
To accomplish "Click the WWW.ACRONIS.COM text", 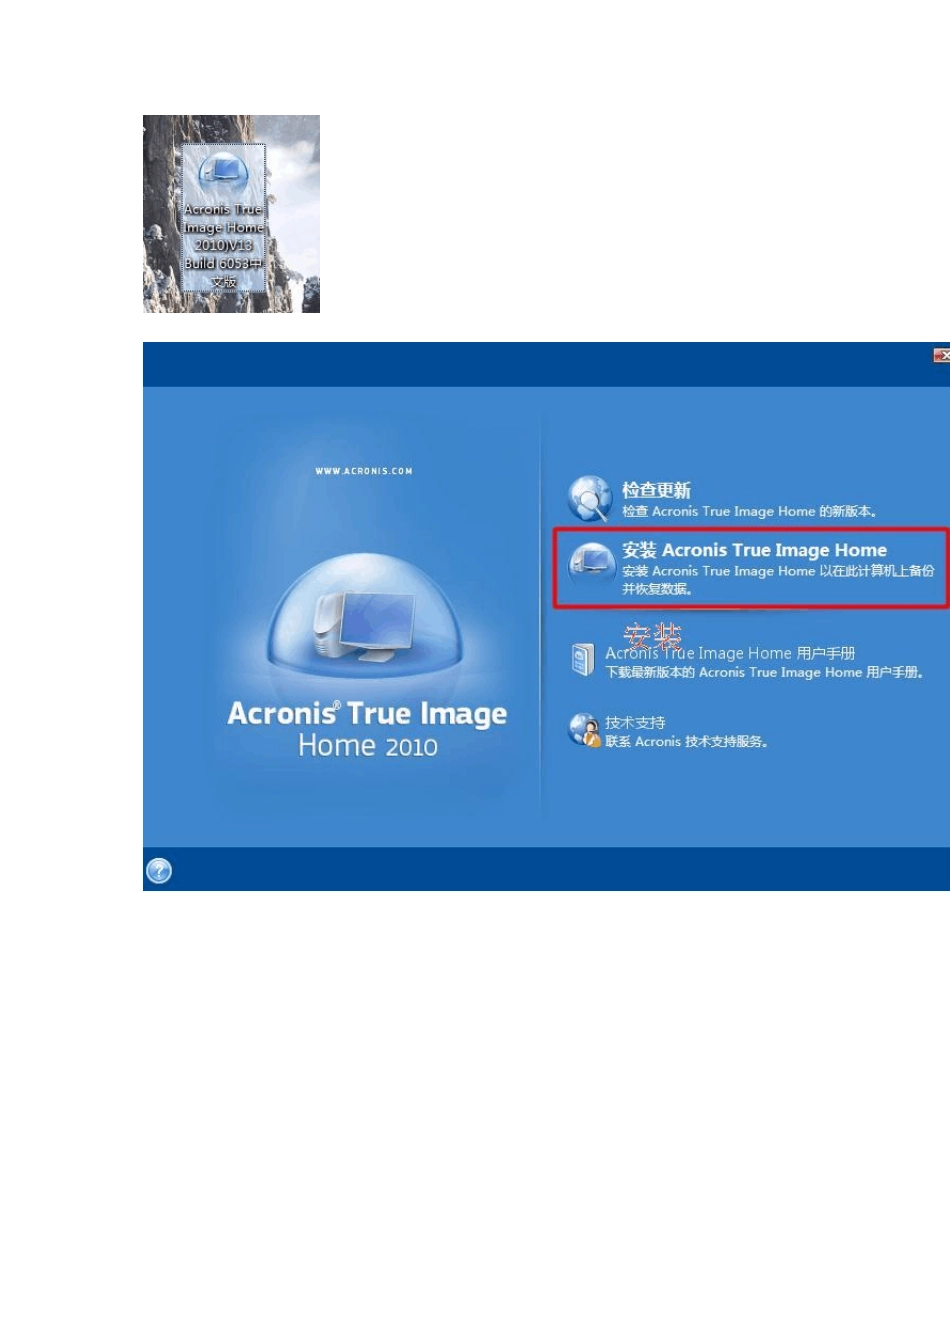I will [x=363, y=471].
